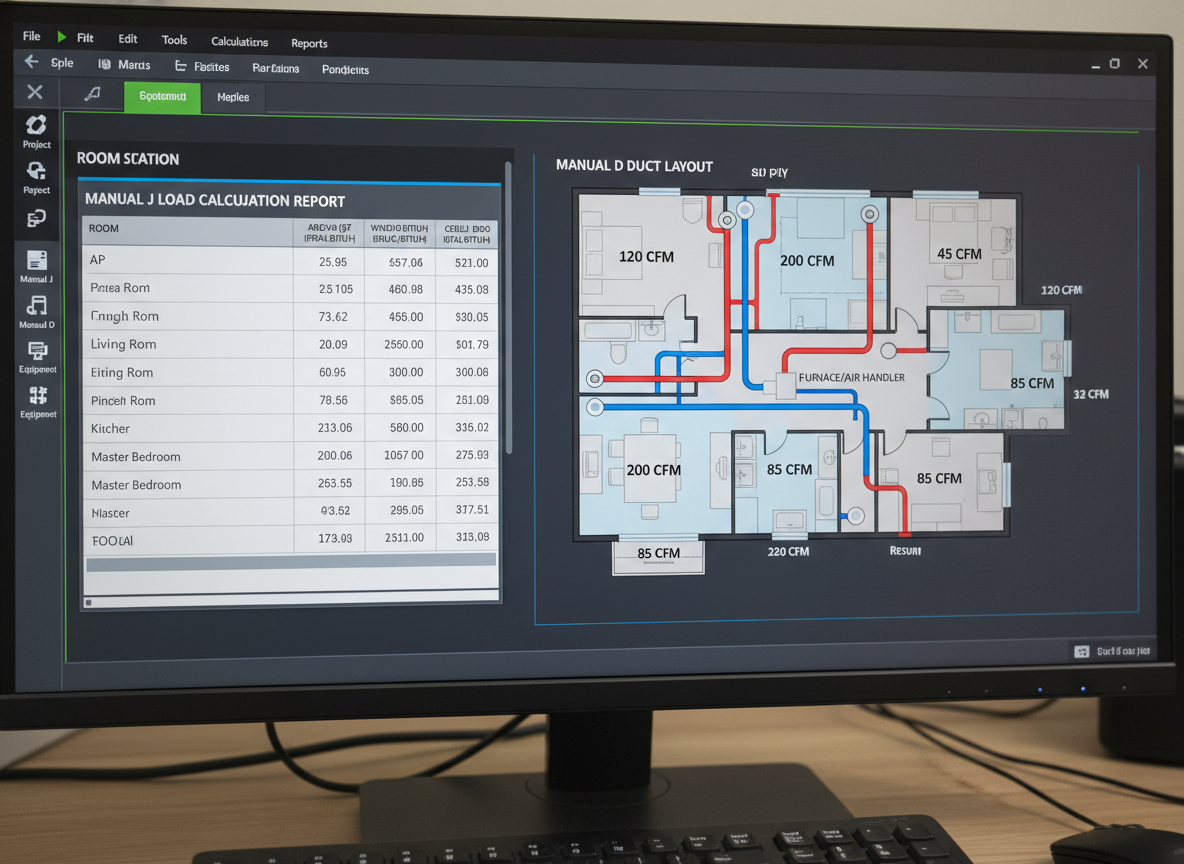Image resolution: width=1184 pixels, height=864 pixels.
Task: Click the status bar icon beside Sucl
Action: coord(1081,651)
